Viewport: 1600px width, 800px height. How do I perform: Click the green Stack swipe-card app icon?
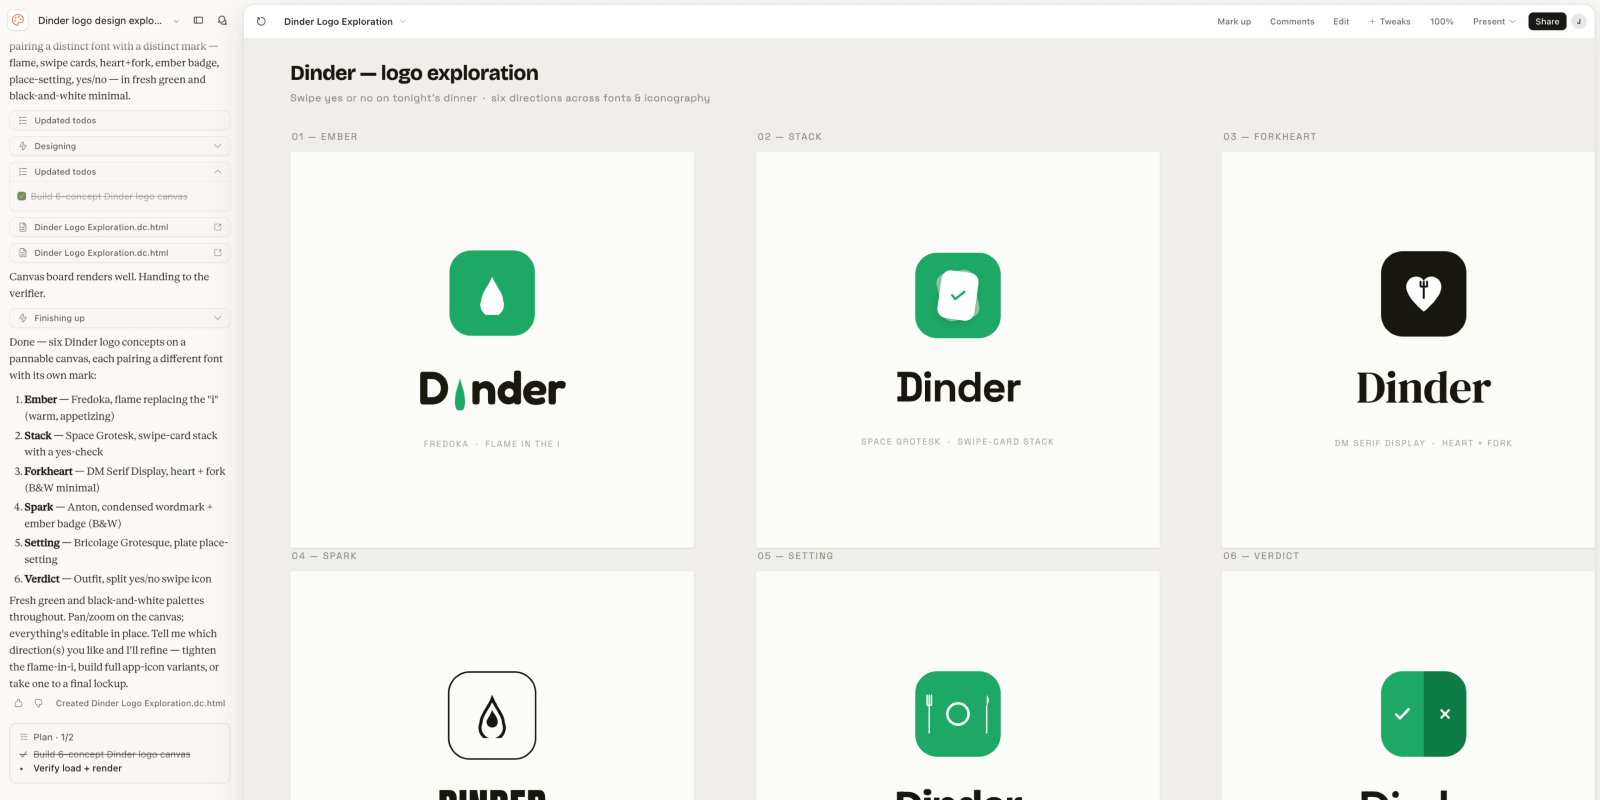[958, 295]
